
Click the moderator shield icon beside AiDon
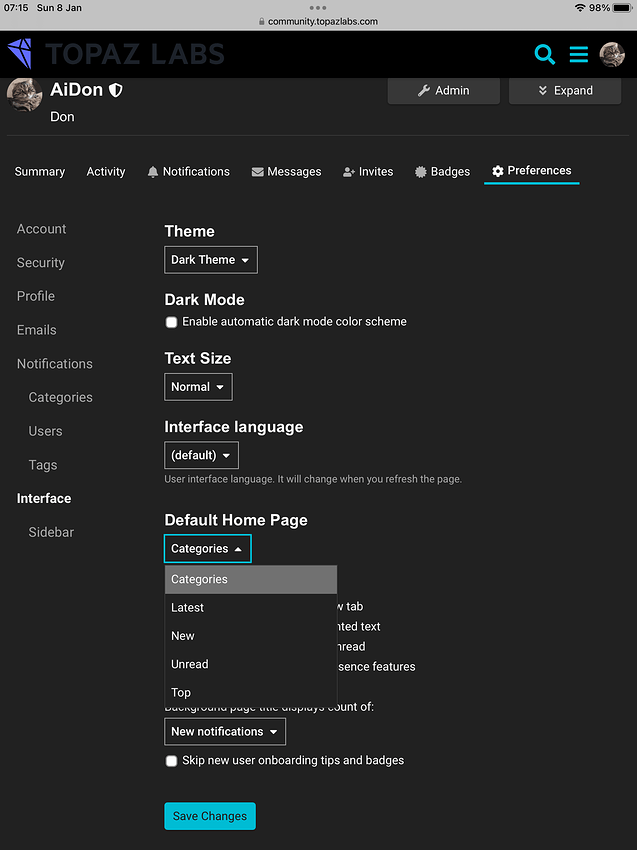tap(116, 90)
